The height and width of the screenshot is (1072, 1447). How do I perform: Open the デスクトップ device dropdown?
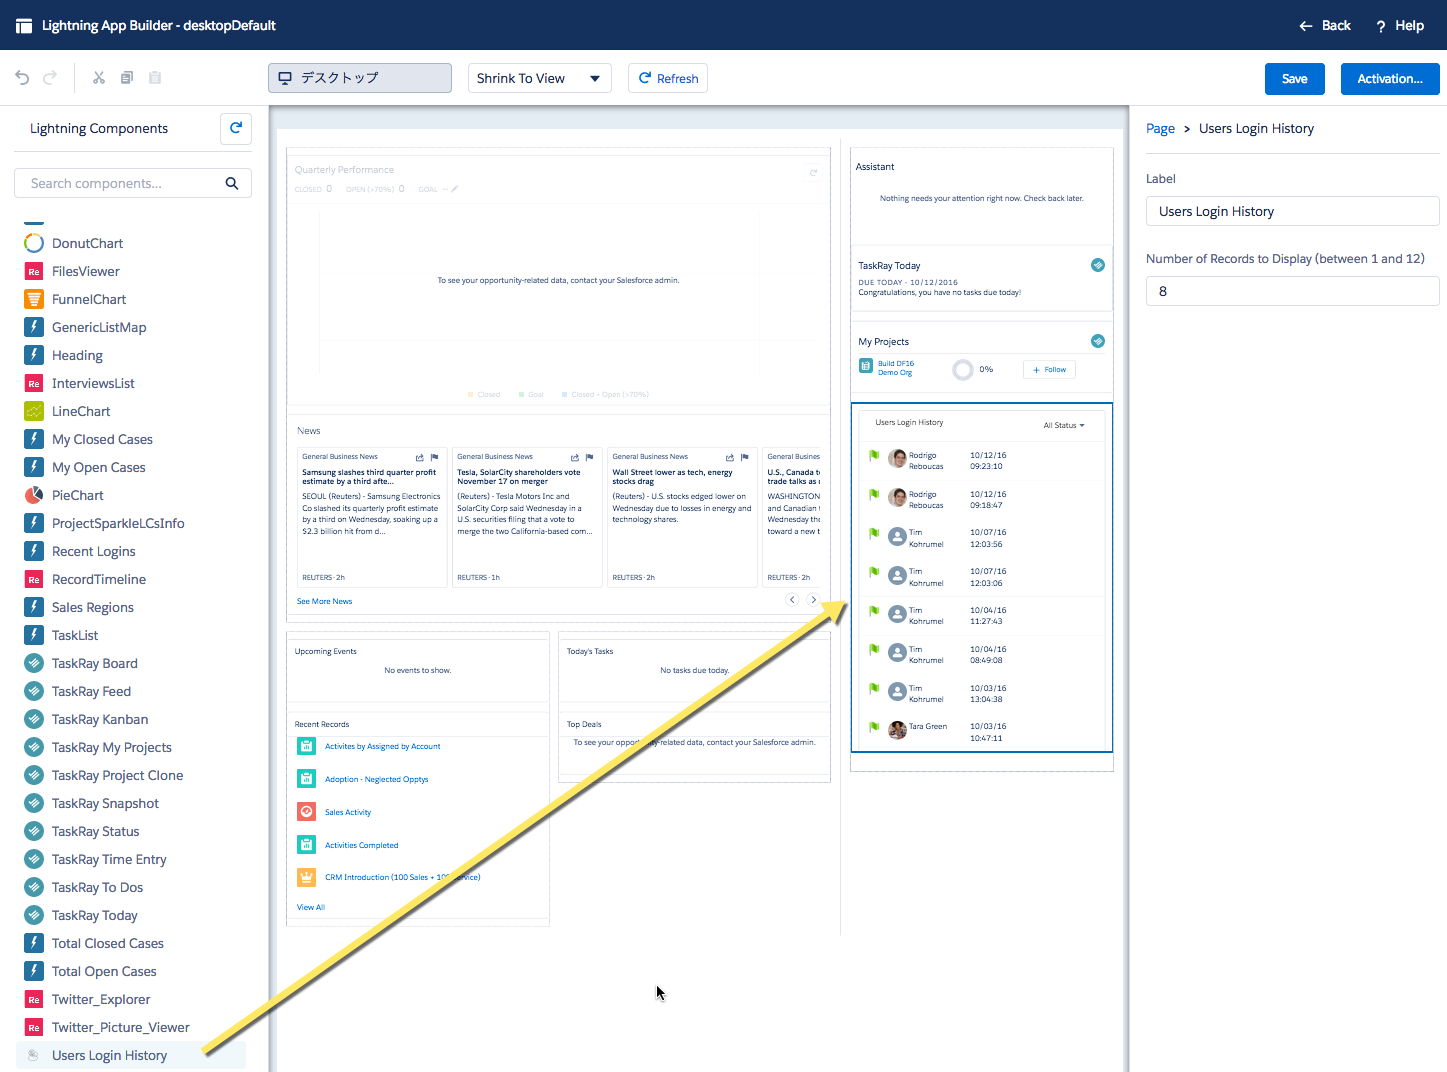coord(359,77)
